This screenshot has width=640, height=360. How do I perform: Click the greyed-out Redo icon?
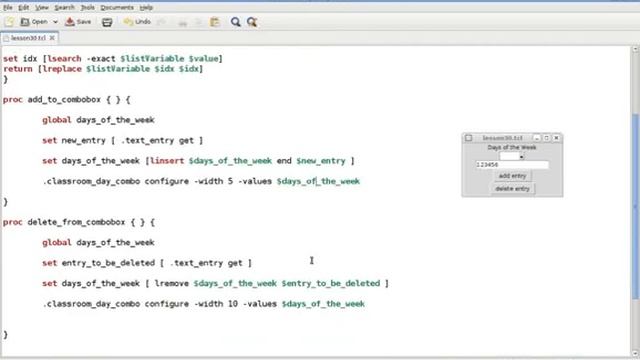coord(162,22)
